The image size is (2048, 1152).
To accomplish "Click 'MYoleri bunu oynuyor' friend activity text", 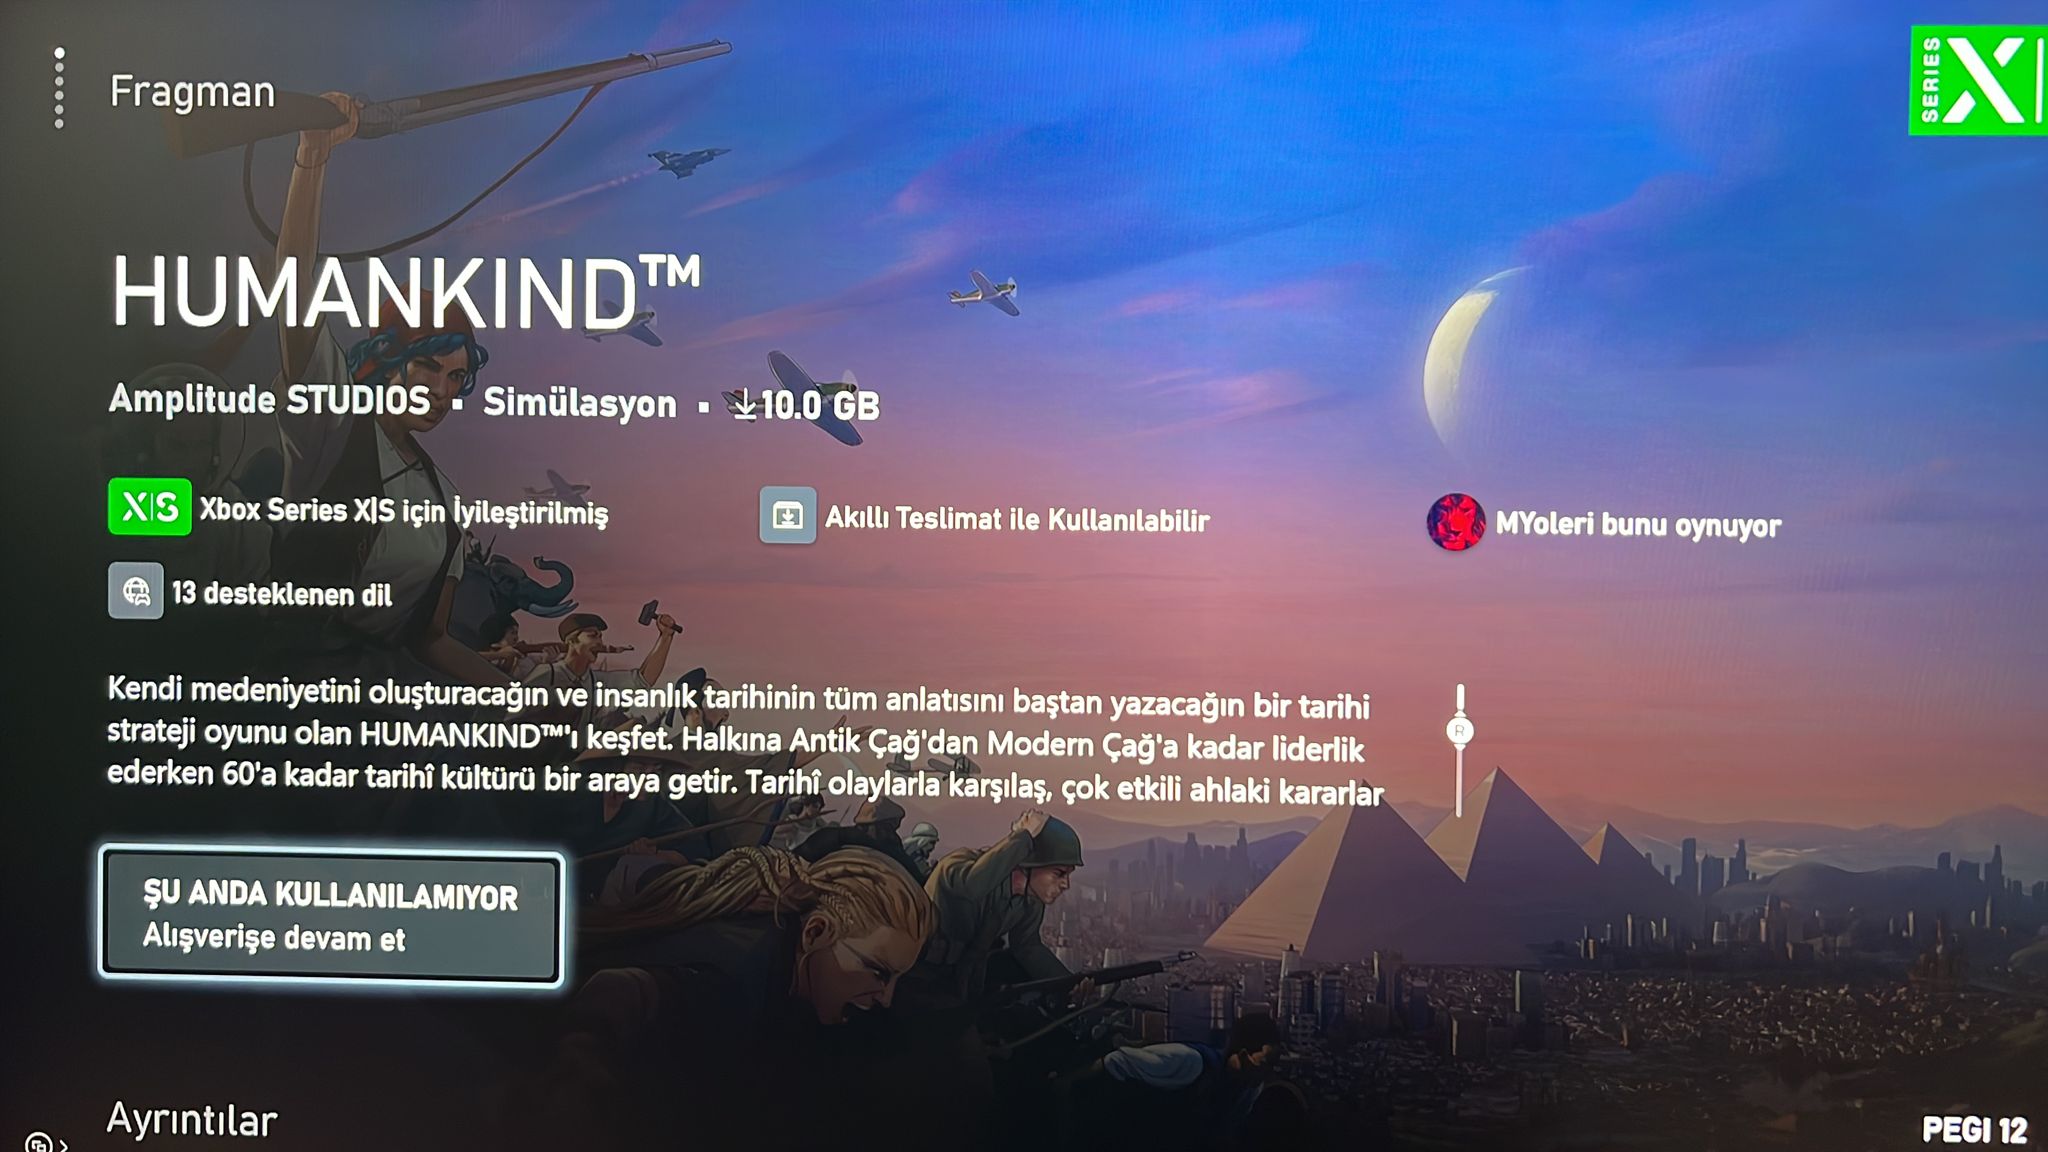I will [1638, 525].
